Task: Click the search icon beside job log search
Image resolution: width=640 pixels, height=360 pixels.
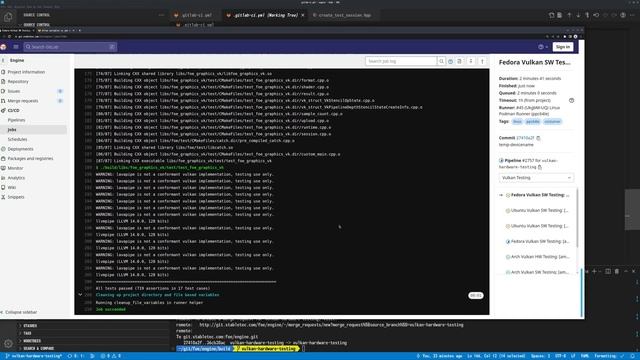Action: (x=441, y=61)
